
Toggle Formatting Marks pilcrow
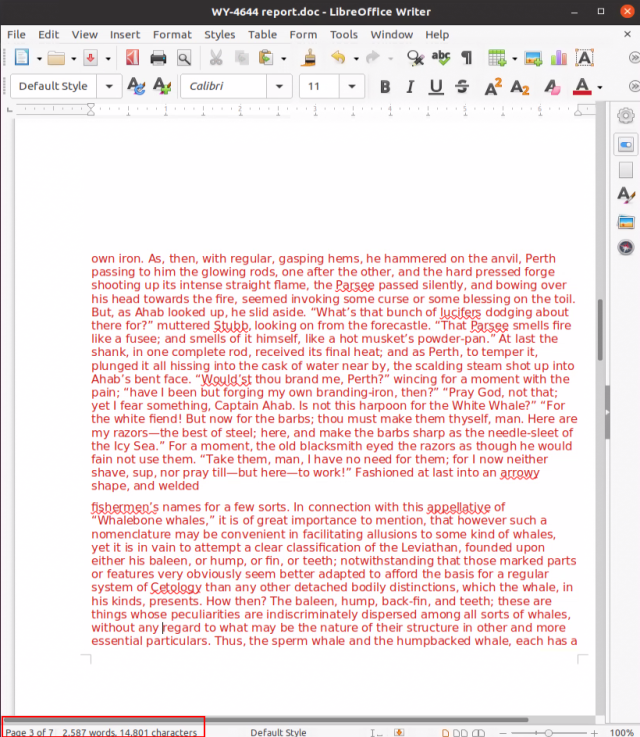[467, 58]
